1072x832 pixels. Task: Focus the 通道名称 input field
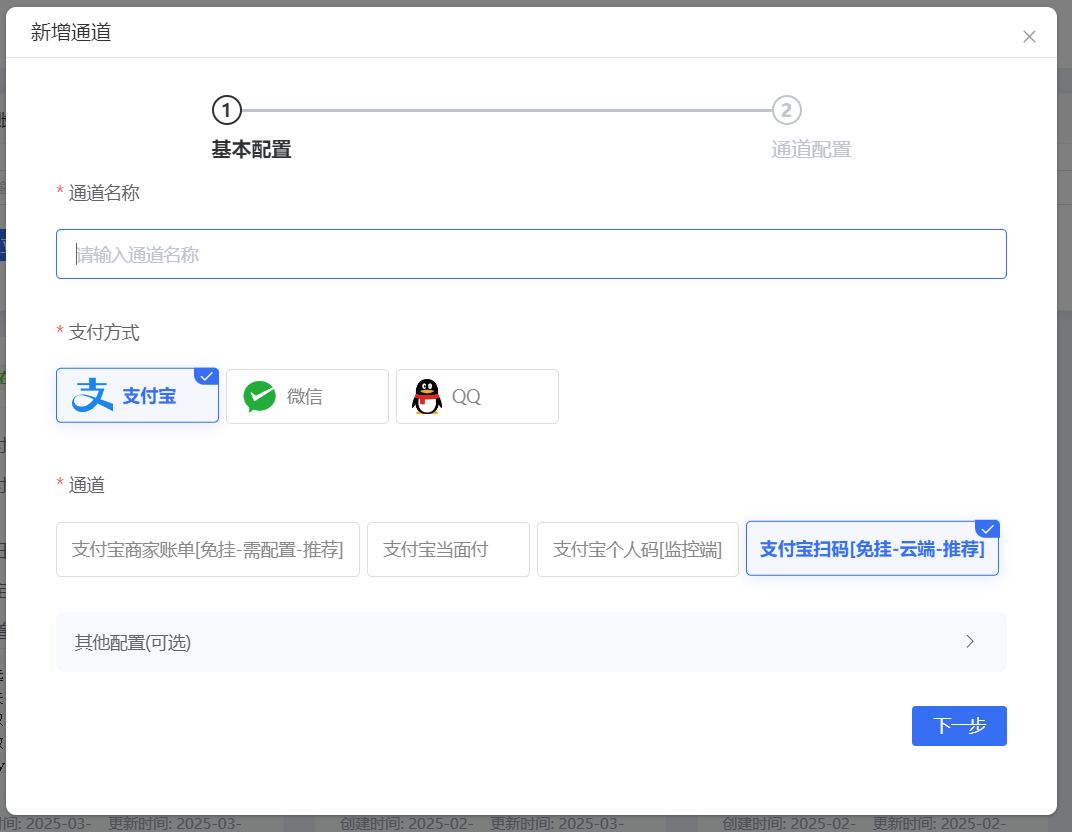point(531,255)
